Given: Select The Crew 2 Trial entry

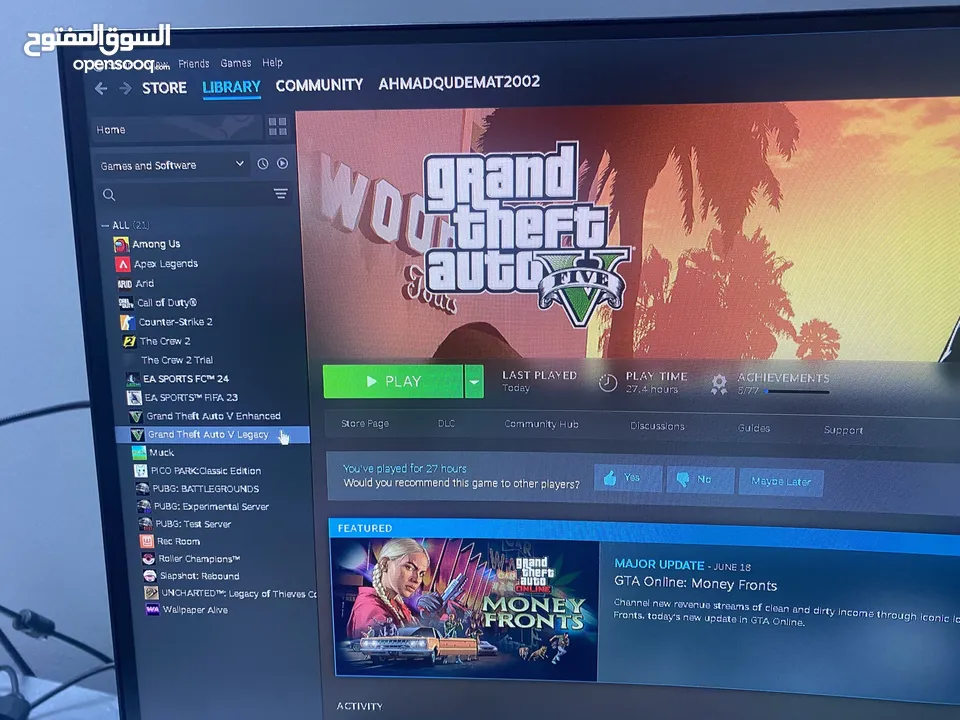Looking at the screenshot, I should click(x=177, y=360).
